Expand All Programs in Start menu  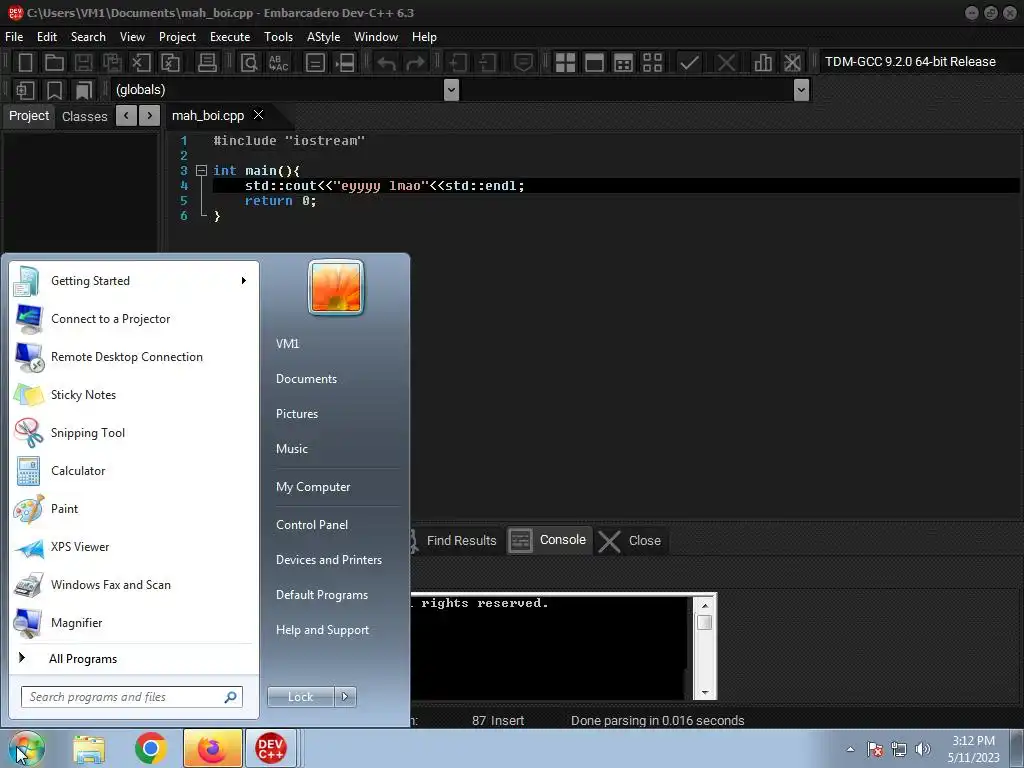pos(83,659)
